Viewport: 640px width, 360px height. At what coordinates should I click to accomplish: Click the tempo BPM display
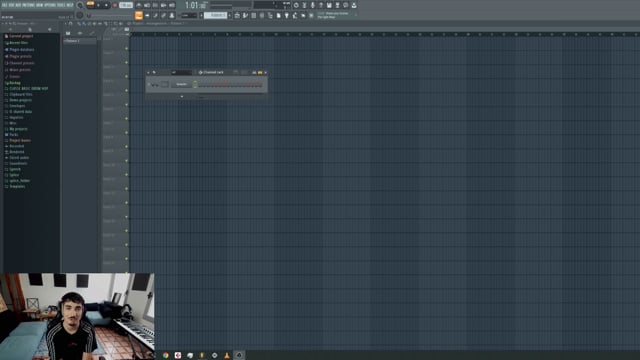[126, 5]
